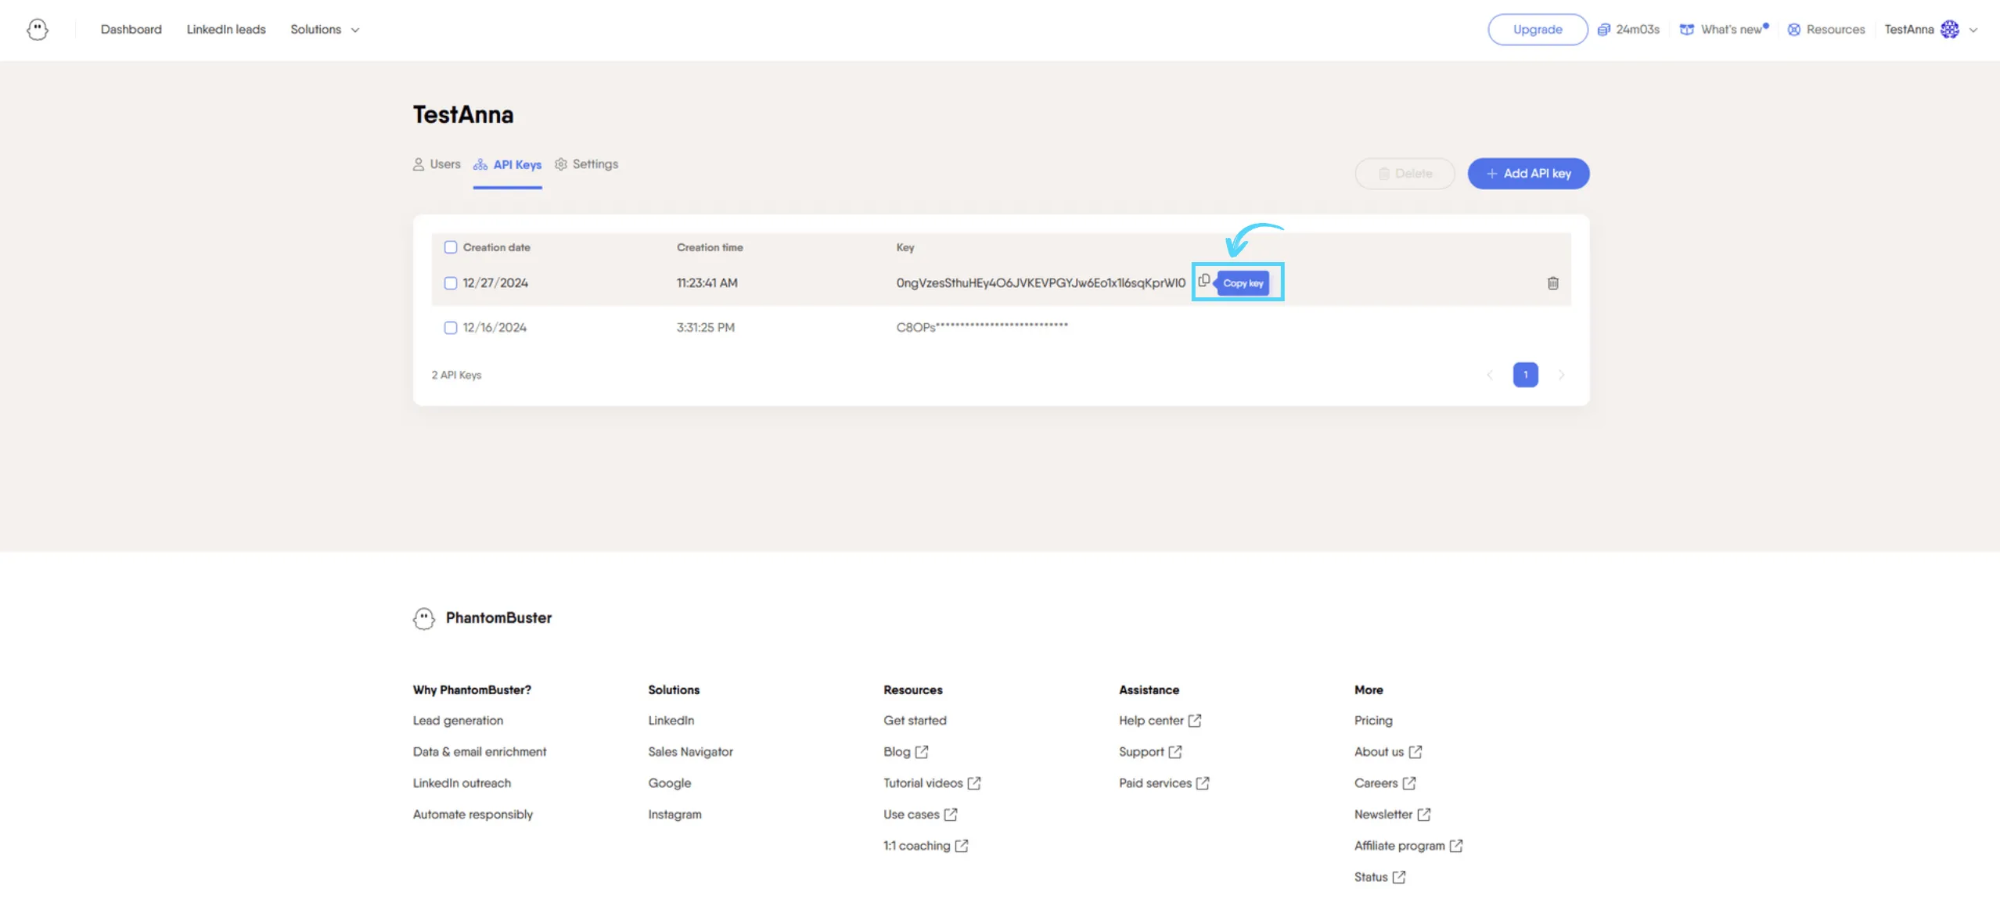Open Help center external link
This screenshot has width=2000, height=903.
[1160, 721]
